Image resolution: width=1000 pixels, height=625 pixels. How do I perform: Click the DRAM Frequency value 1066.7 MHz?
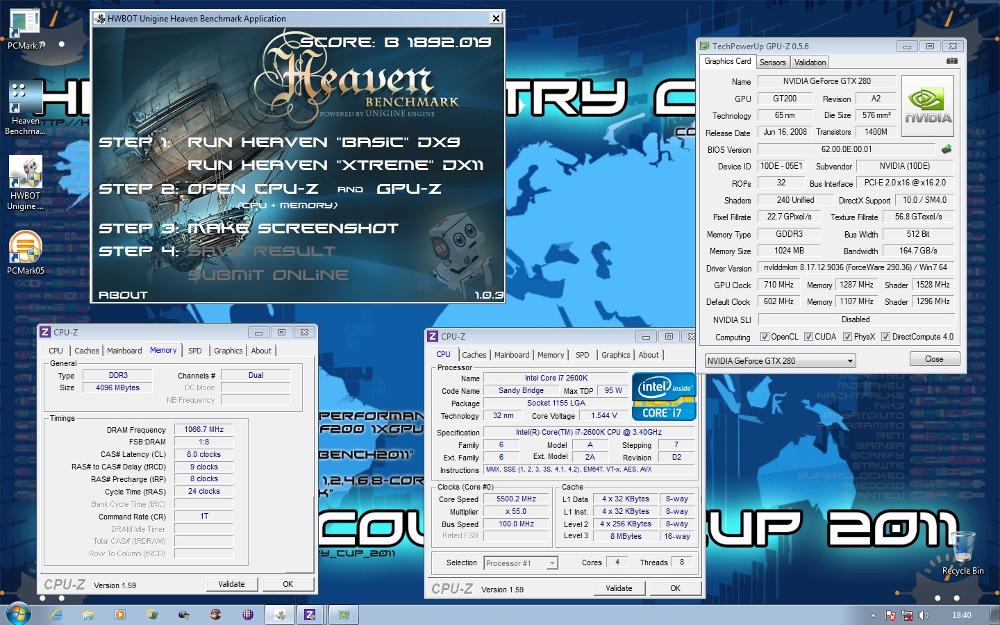(x=204, y=430)
